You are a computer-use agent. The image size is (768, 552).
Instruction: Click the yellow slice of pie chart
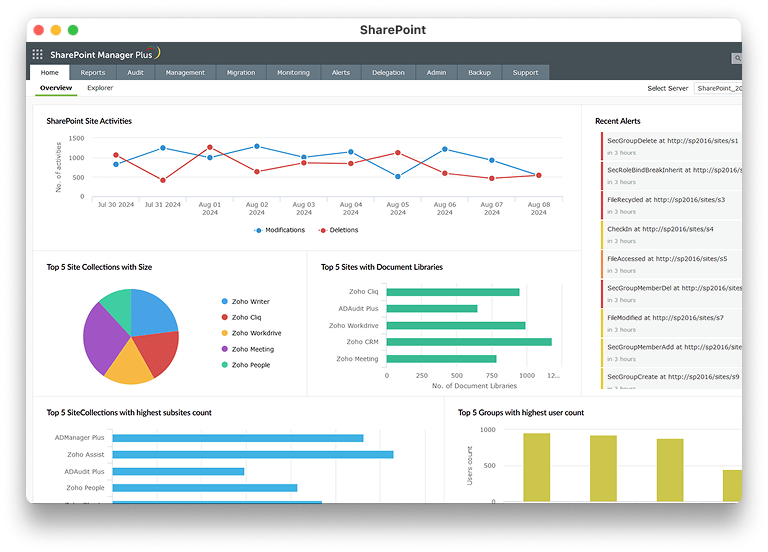point(130,366)
